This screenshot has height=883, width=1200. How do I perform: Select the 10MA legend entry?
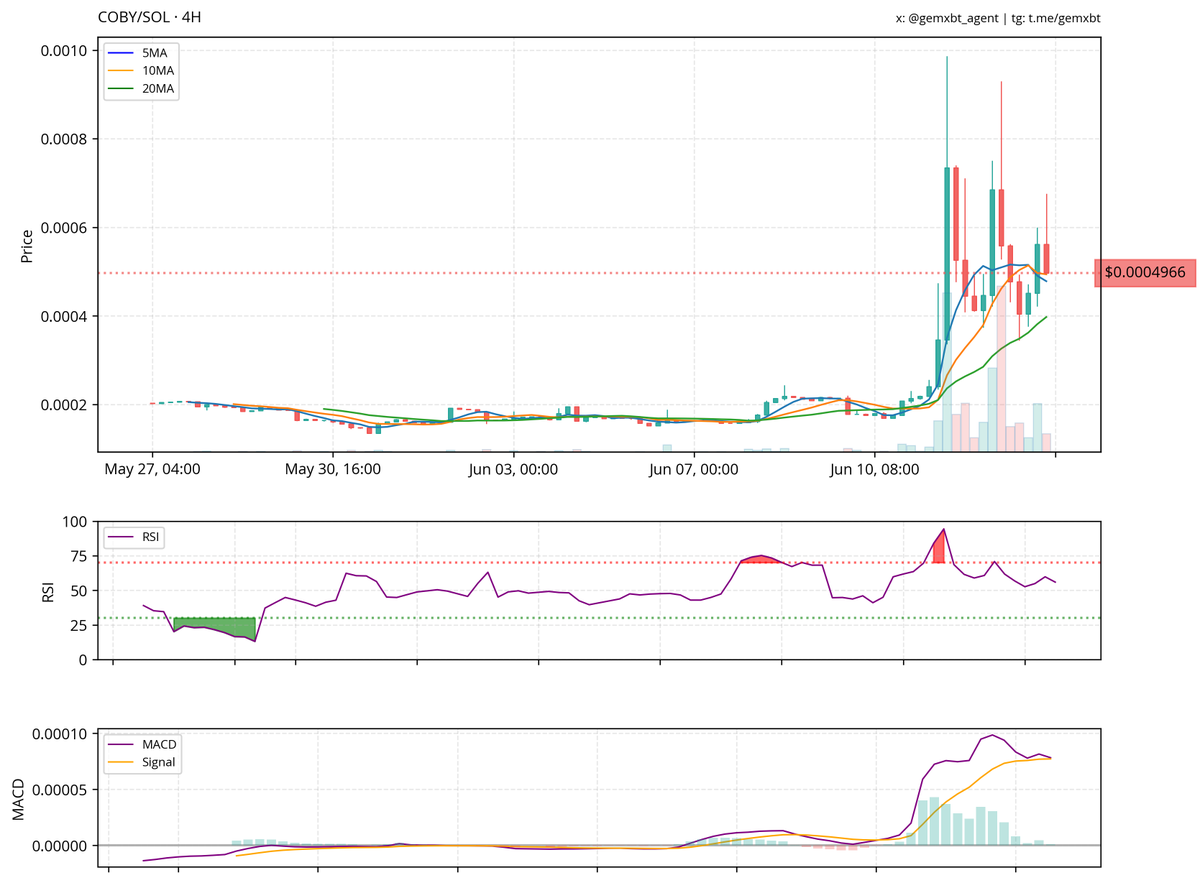tap(142, 71)
